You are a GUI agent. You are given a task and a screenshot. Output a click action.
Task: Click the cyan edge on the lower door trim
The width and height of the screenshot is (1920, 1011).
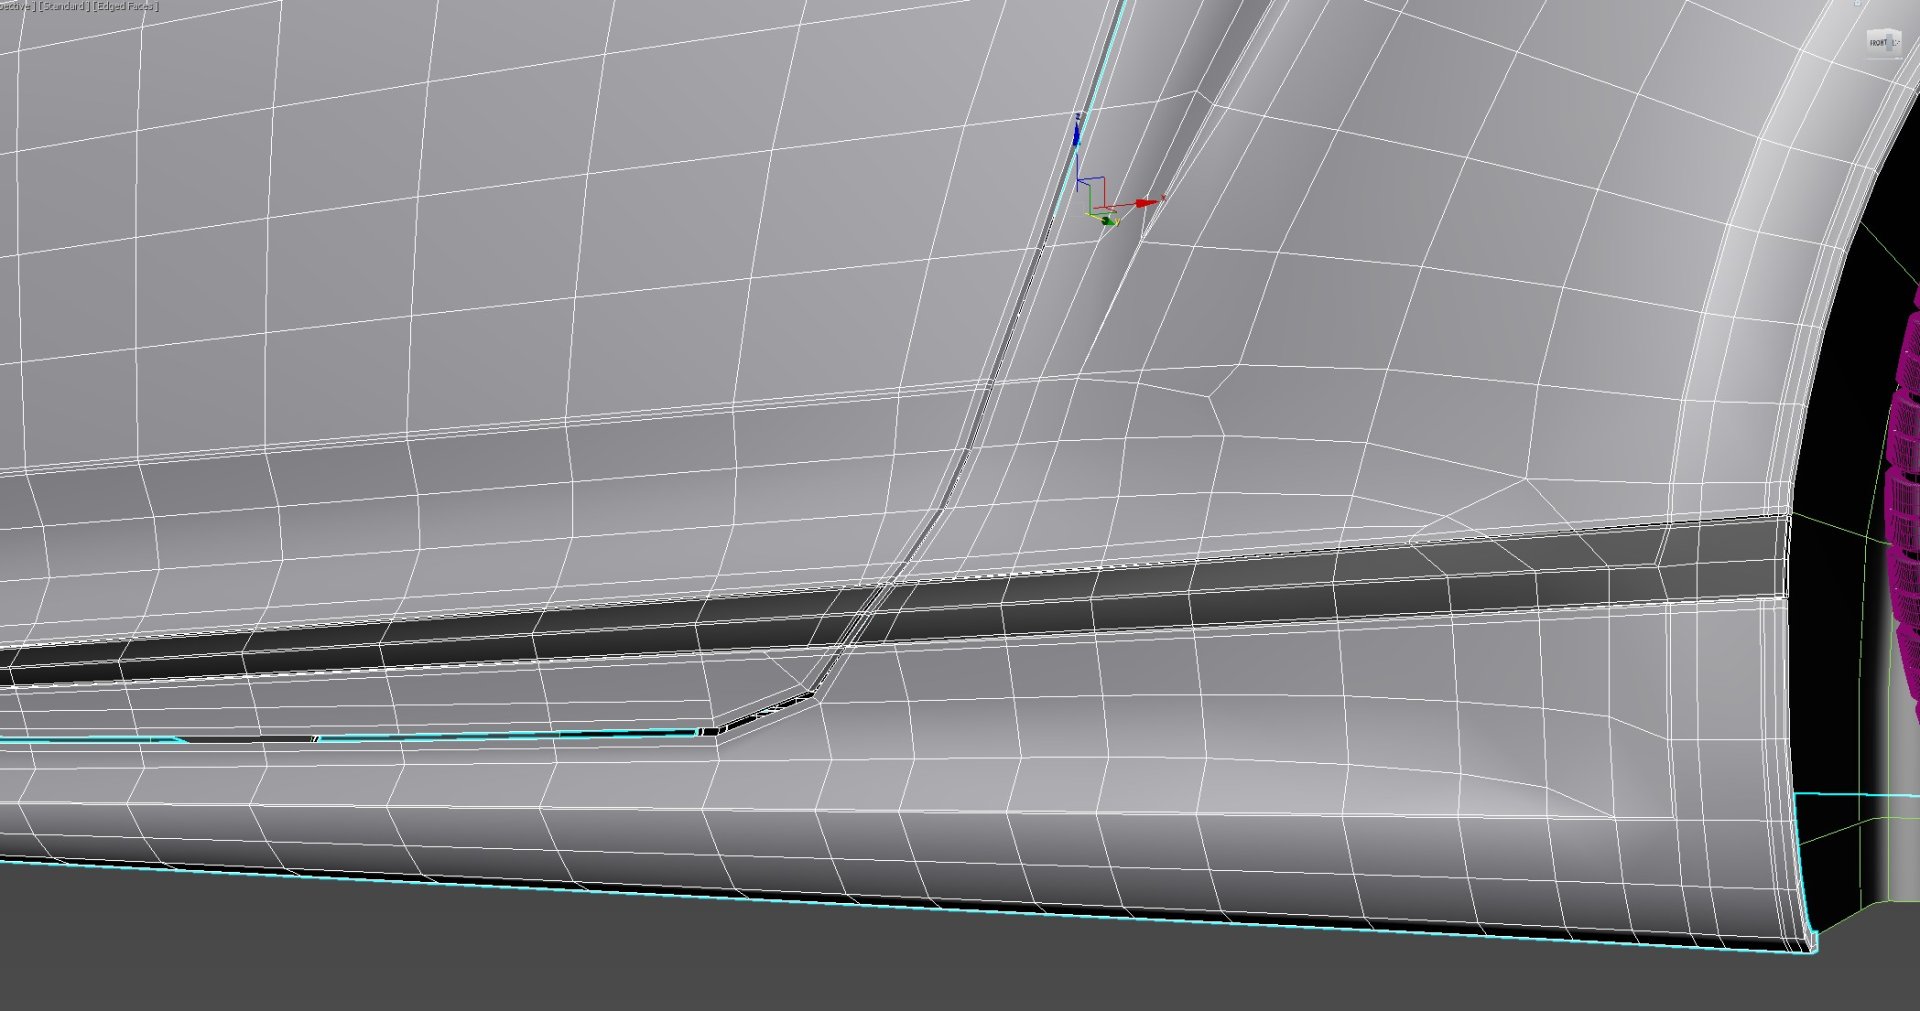coord(500,736)
